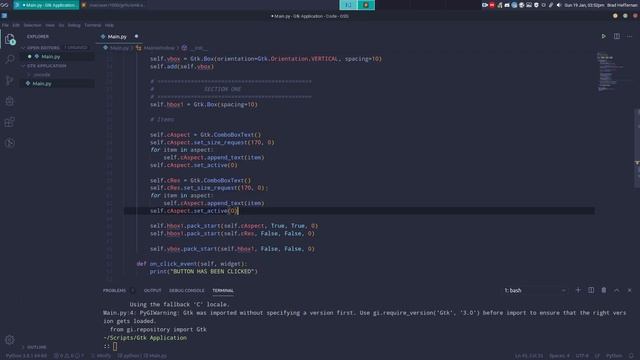Screen dimensions: 640x360
Task: Click the second teal workspace switcher box
Action: 366,5
